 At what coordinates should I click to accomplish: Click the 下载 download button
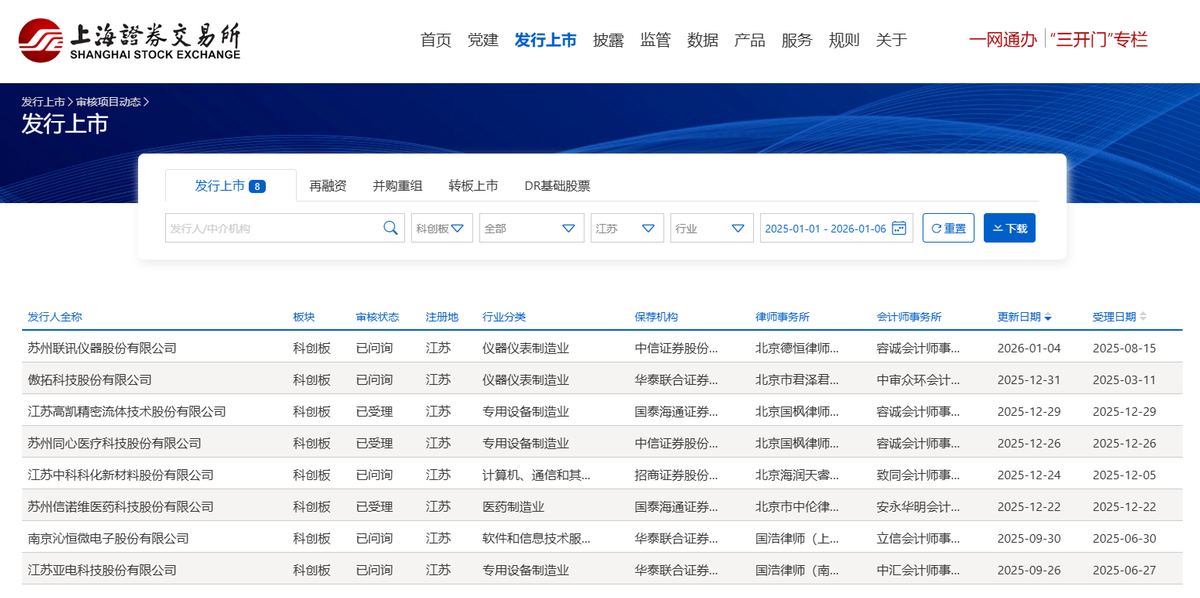click(x=1009, y=228)
